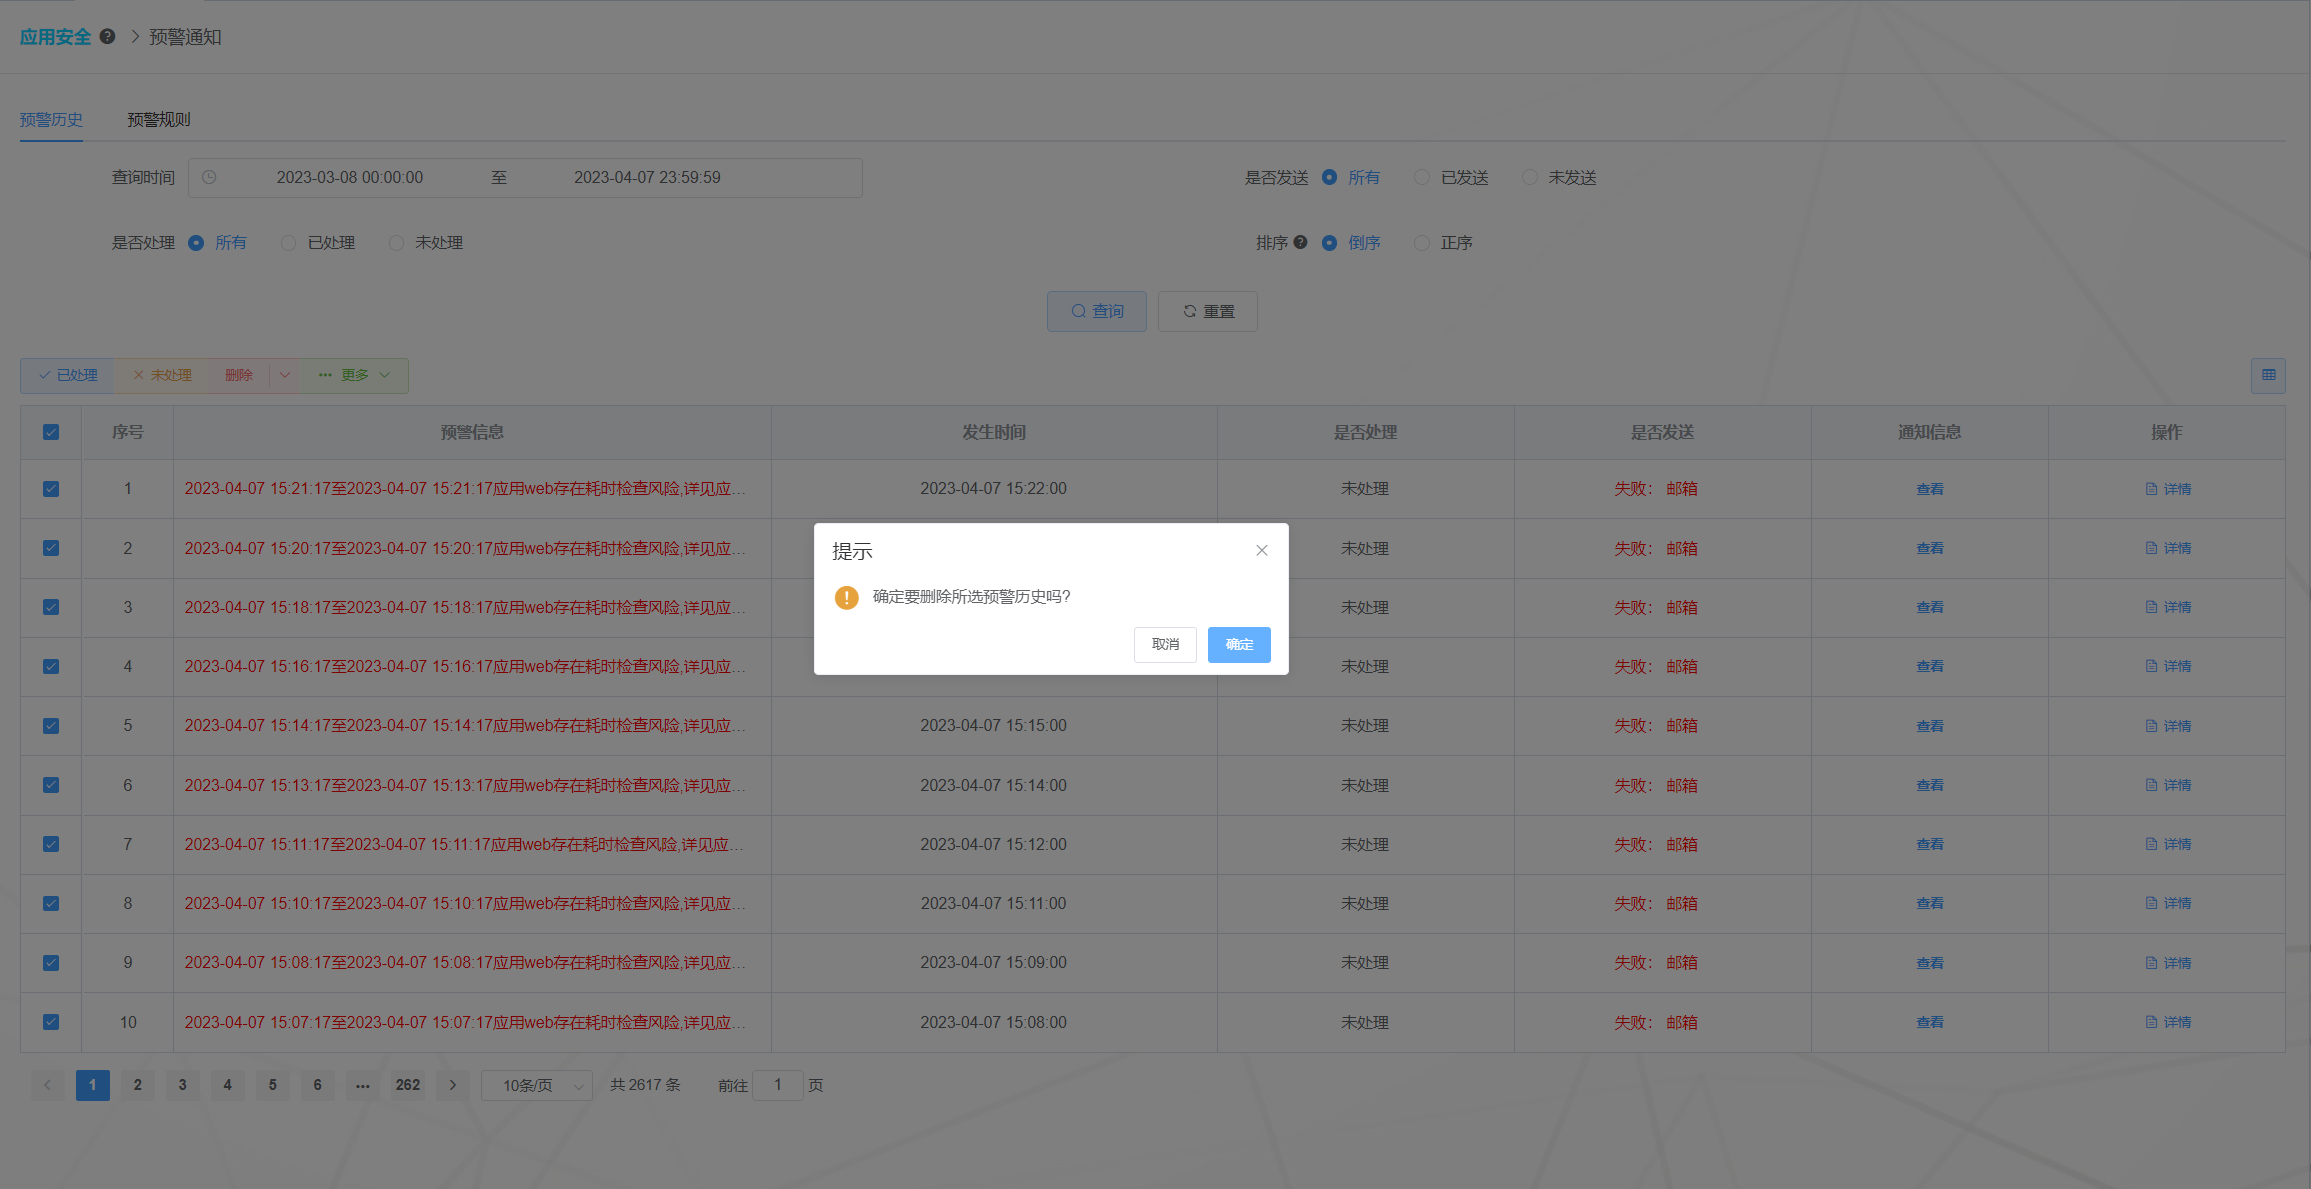Viewport: 2311px width, 1189px height.
Task: Open 详情 for row 1
Action: 2167,489
